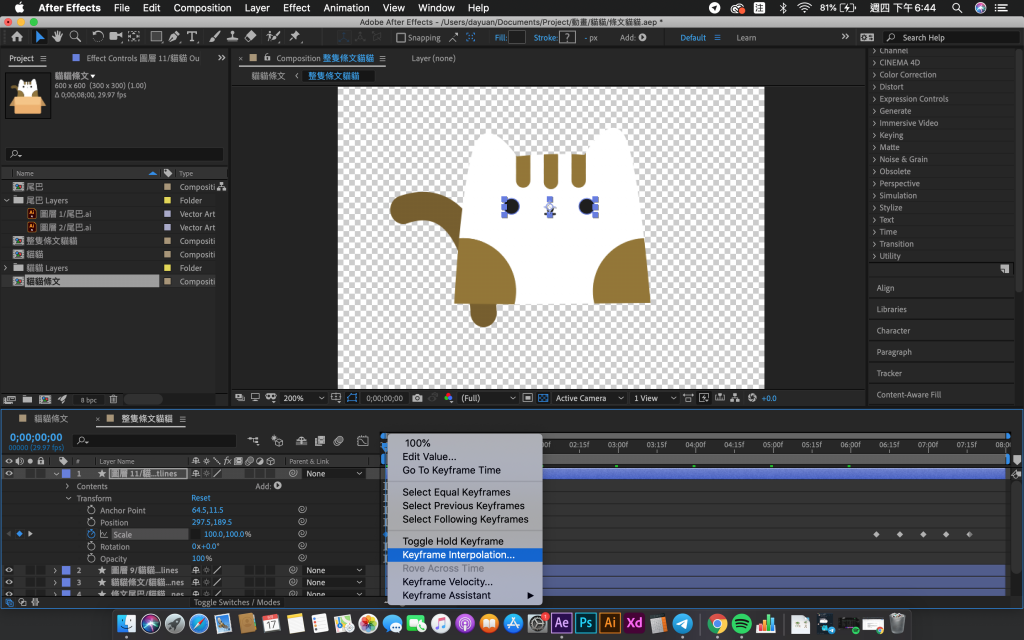Viewport: 1024px width, 640px height.
Task: Select the Zoom magnifier tool
Action: 74,37
